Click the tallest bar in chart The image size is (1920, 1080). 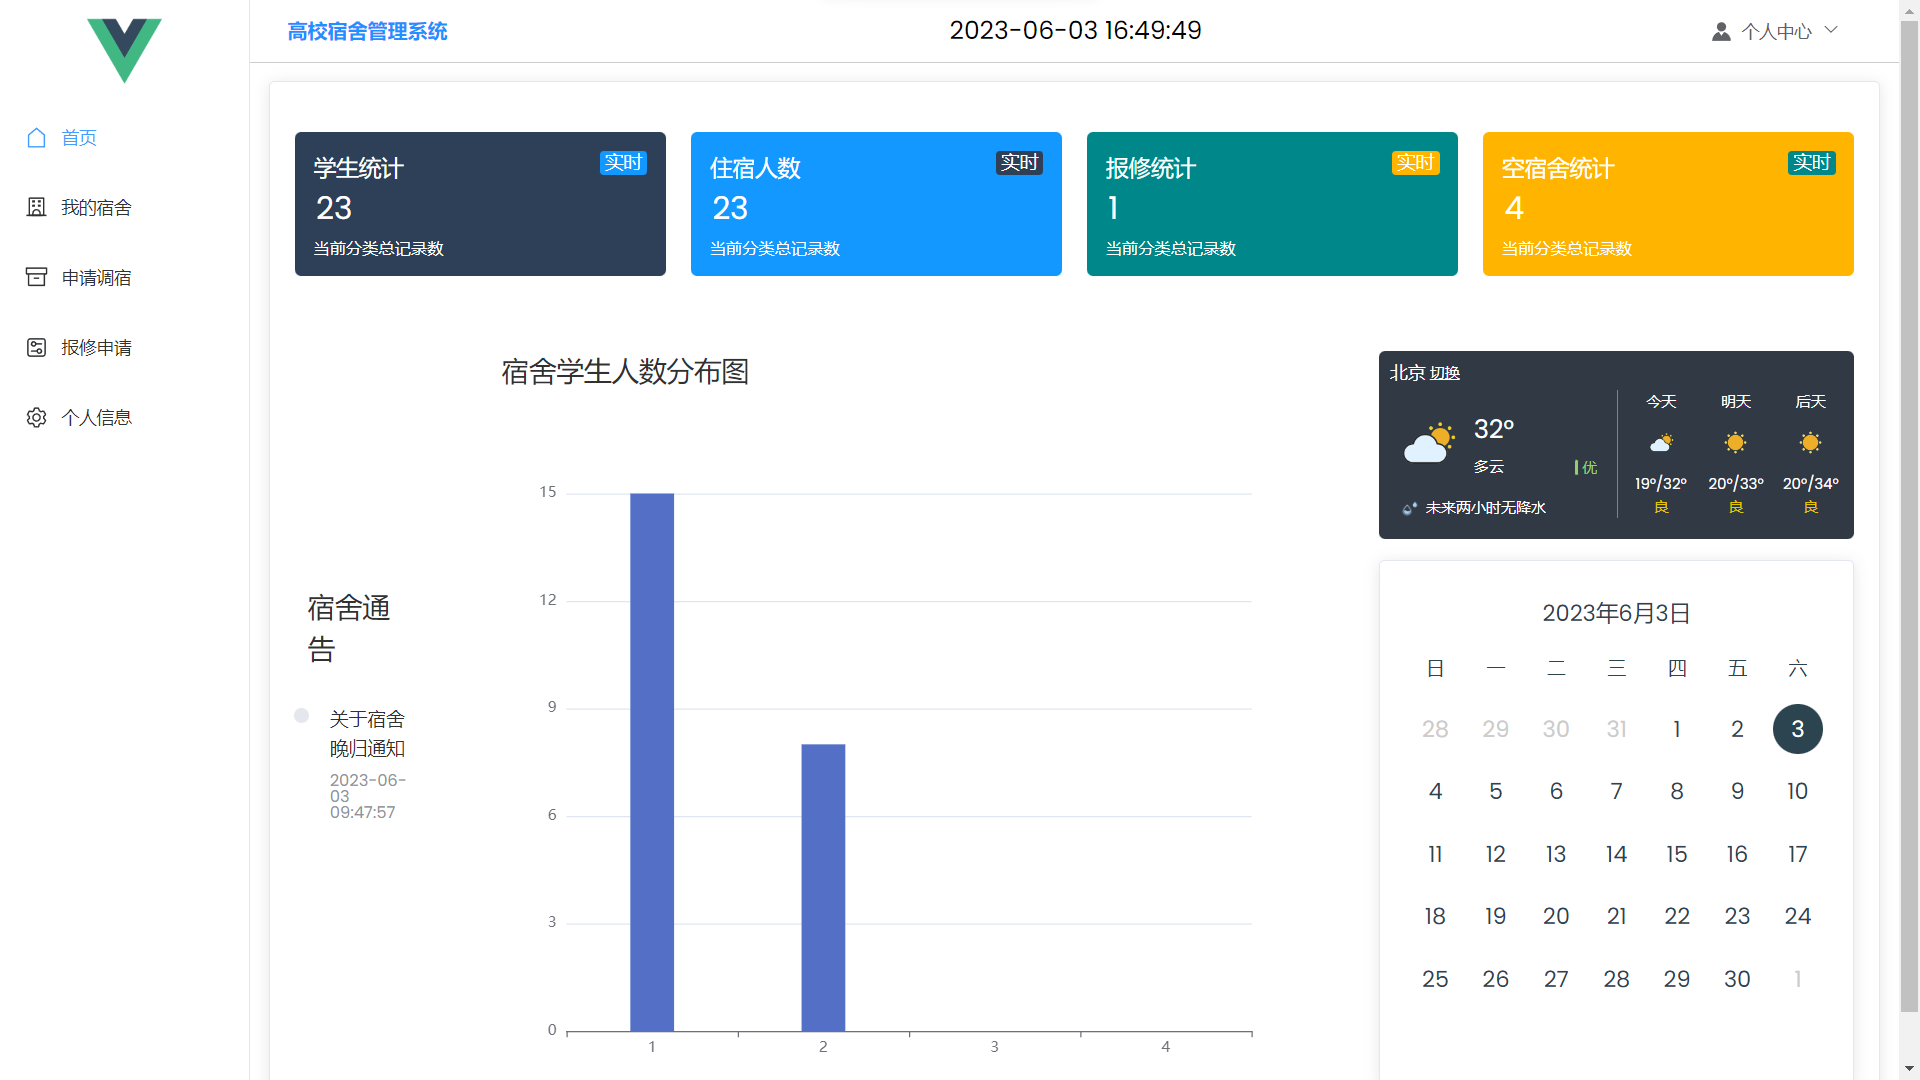(652, 760)
